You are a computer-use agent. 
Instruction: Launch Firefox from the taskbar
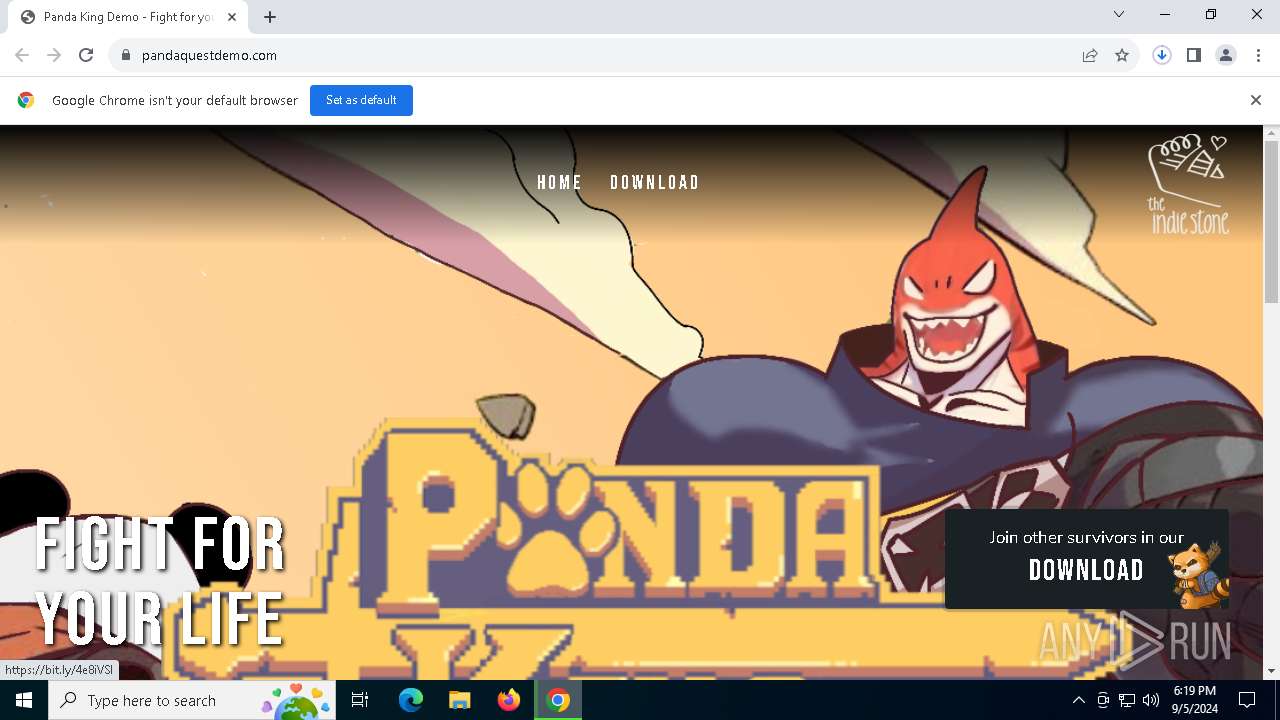509,700
